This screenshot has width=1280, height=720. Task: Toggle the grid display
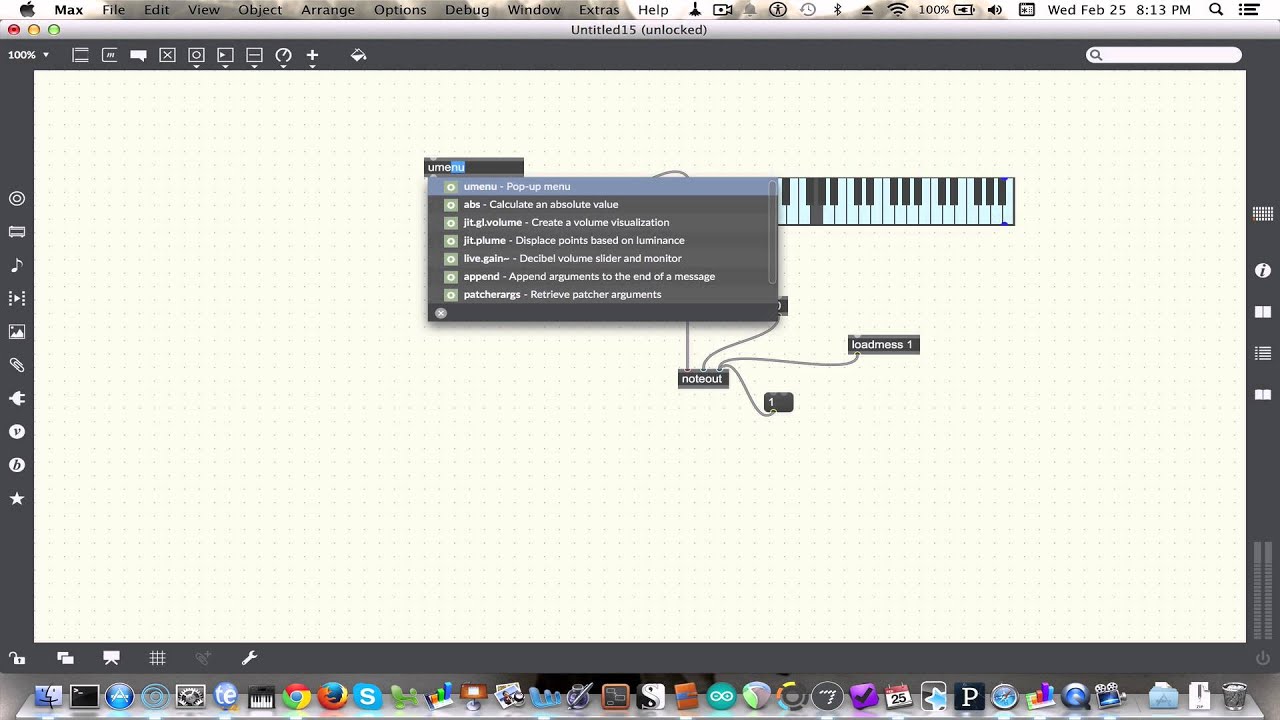tap(157, 658)
